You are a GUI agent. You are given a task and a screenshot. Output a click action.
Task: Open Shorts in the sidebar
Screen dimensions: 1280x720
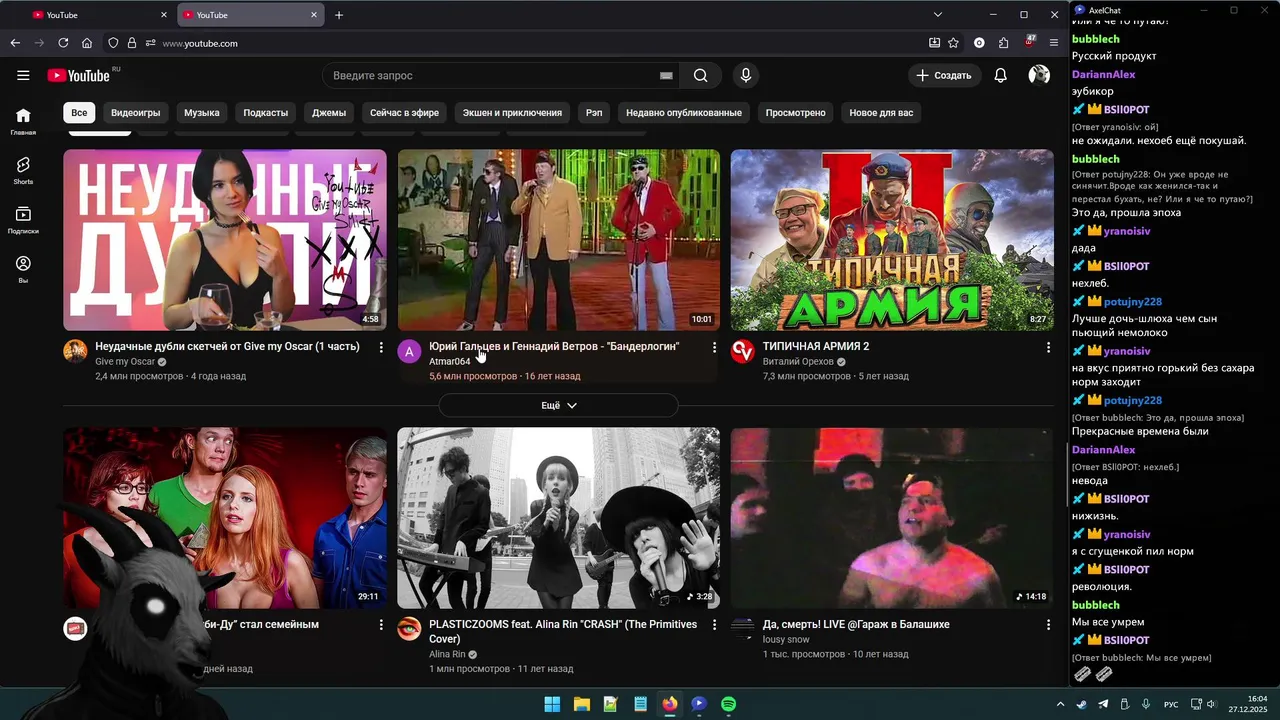(x=23, y=170)
